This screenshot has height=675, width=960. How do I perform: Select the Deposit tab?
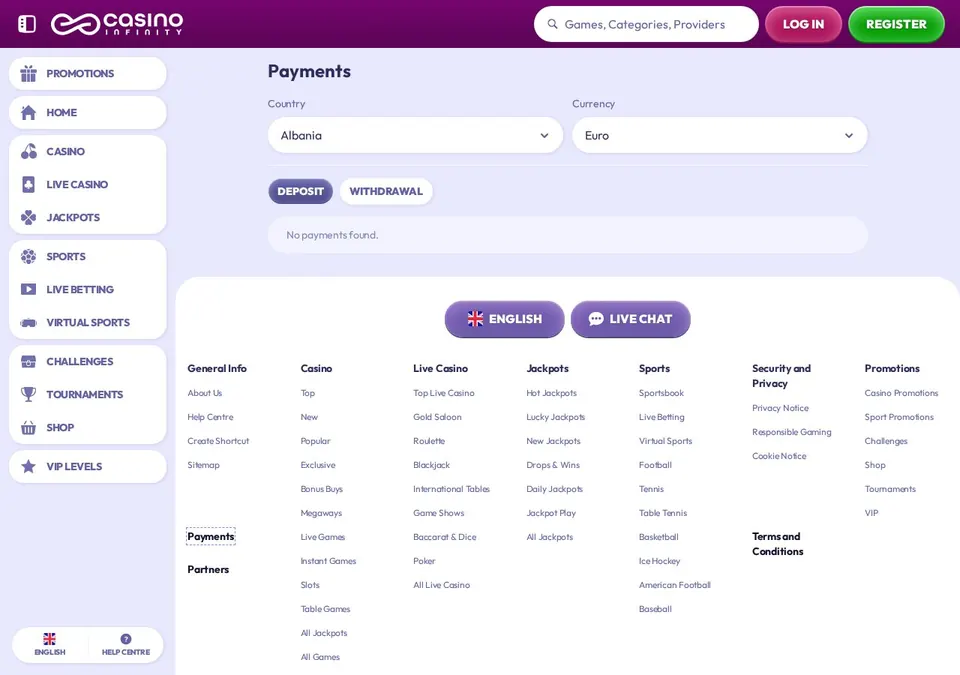(x=300, y=191)
